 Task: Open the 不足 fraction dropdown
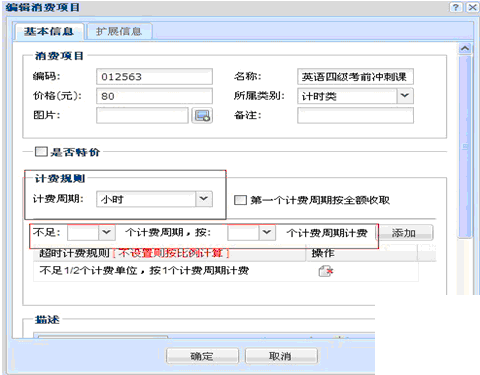(107, 232)
